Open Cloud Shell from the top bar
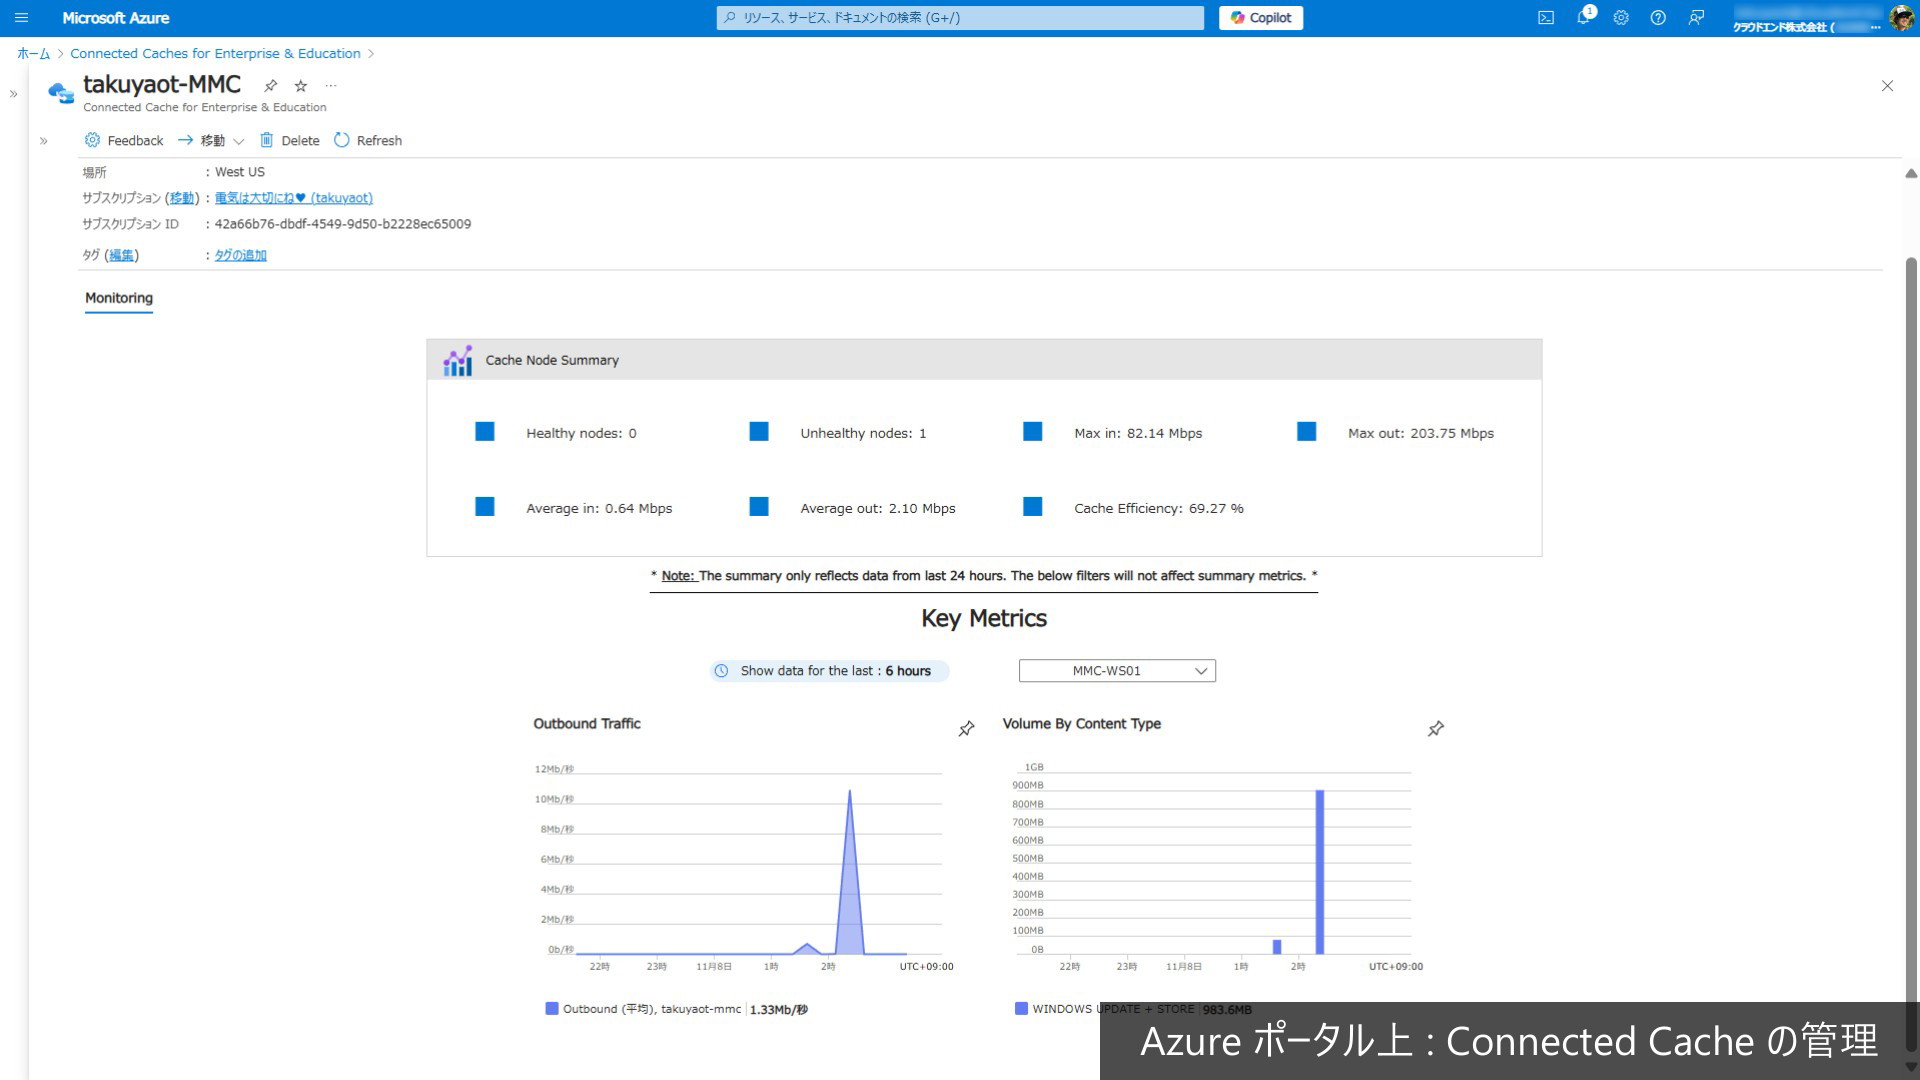The height and width of the screenshot is (1080, 1920). pyautogui.click(x=1546, y=18)
